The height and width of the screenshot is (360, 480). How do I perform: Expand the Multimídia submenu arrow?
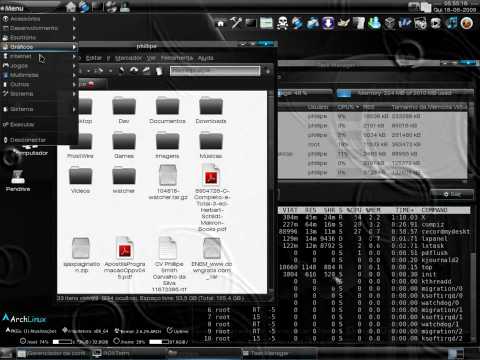click(74, 75)
